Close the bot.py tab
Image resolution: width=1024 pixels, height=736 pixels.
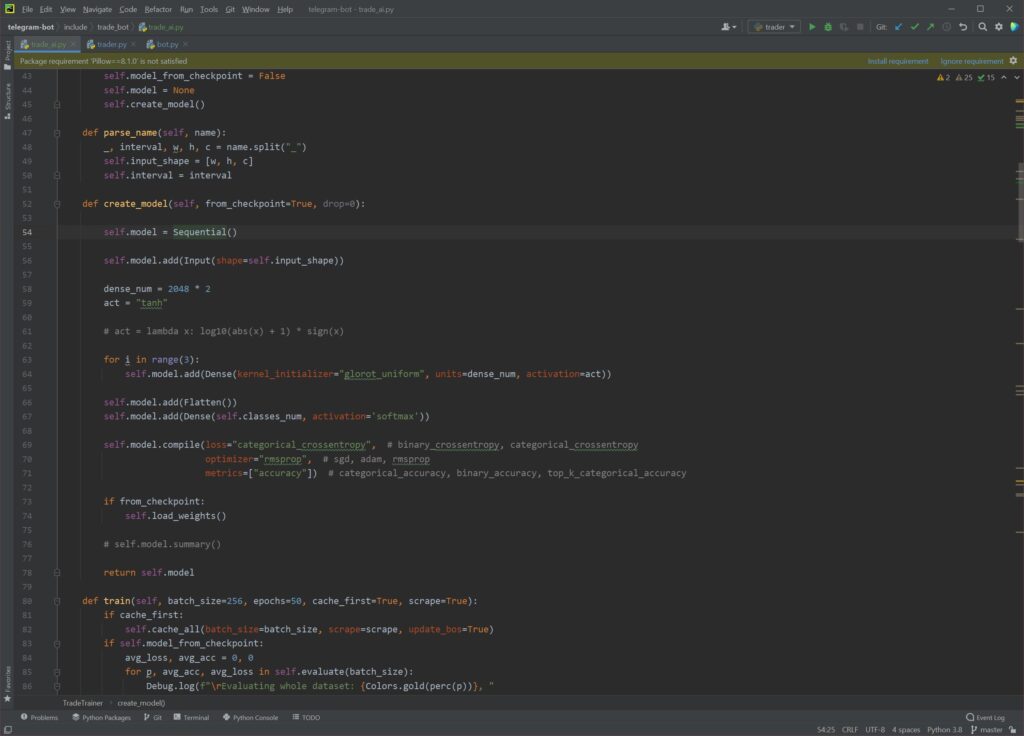coord(185,44)
